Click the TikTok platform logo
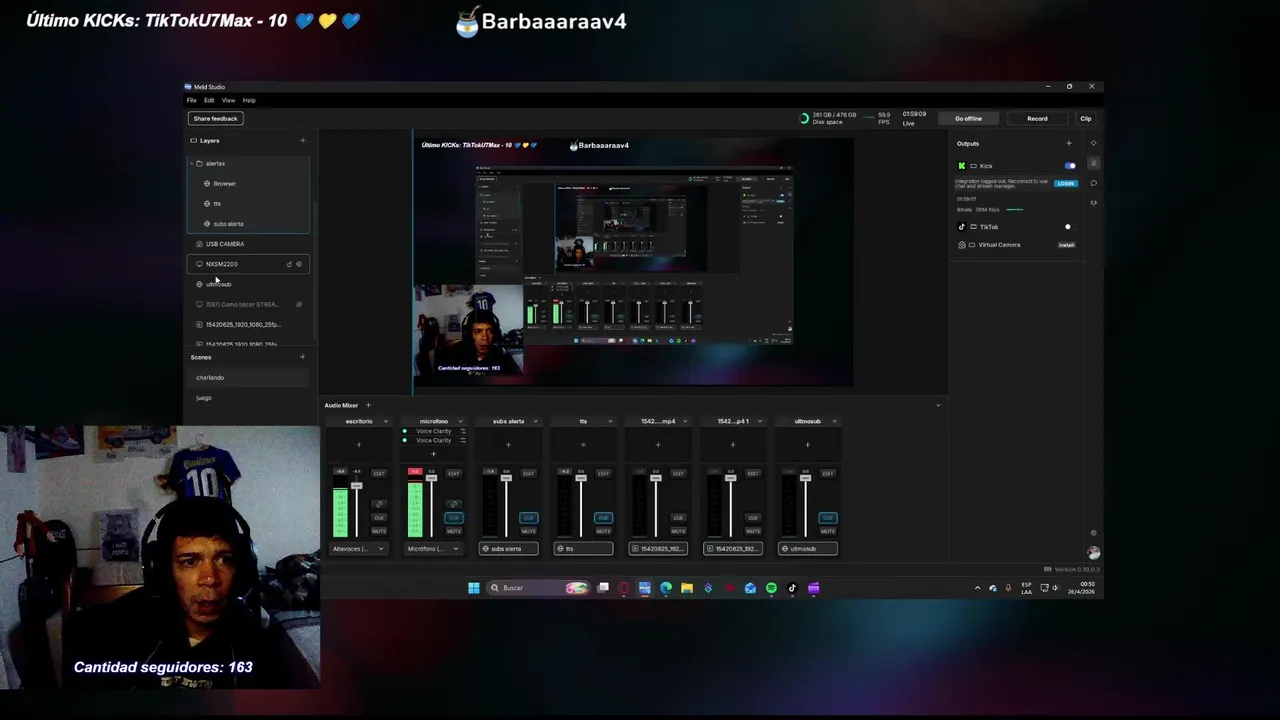Screen dimensions: 1280x720 pos(962,227)
